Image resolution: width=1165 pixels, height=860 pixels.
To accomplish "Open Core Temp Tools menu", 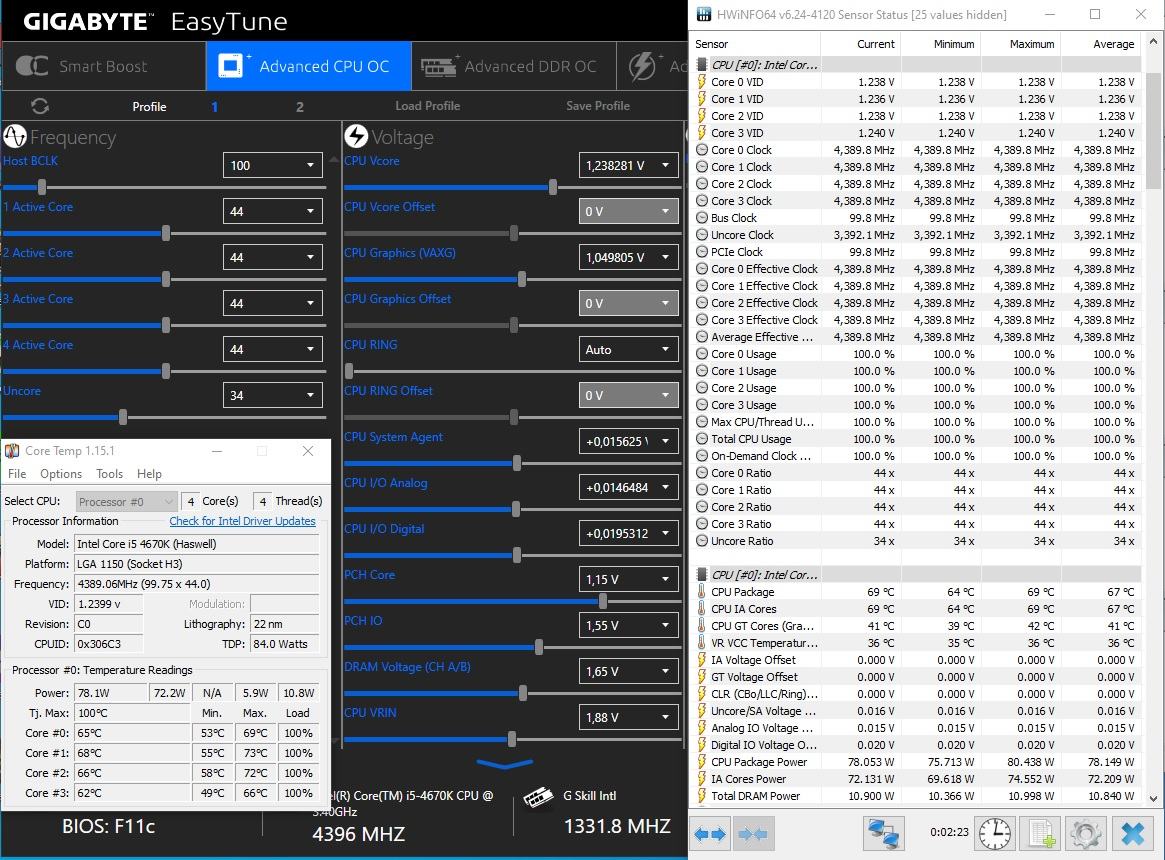I will coord(109,473).
